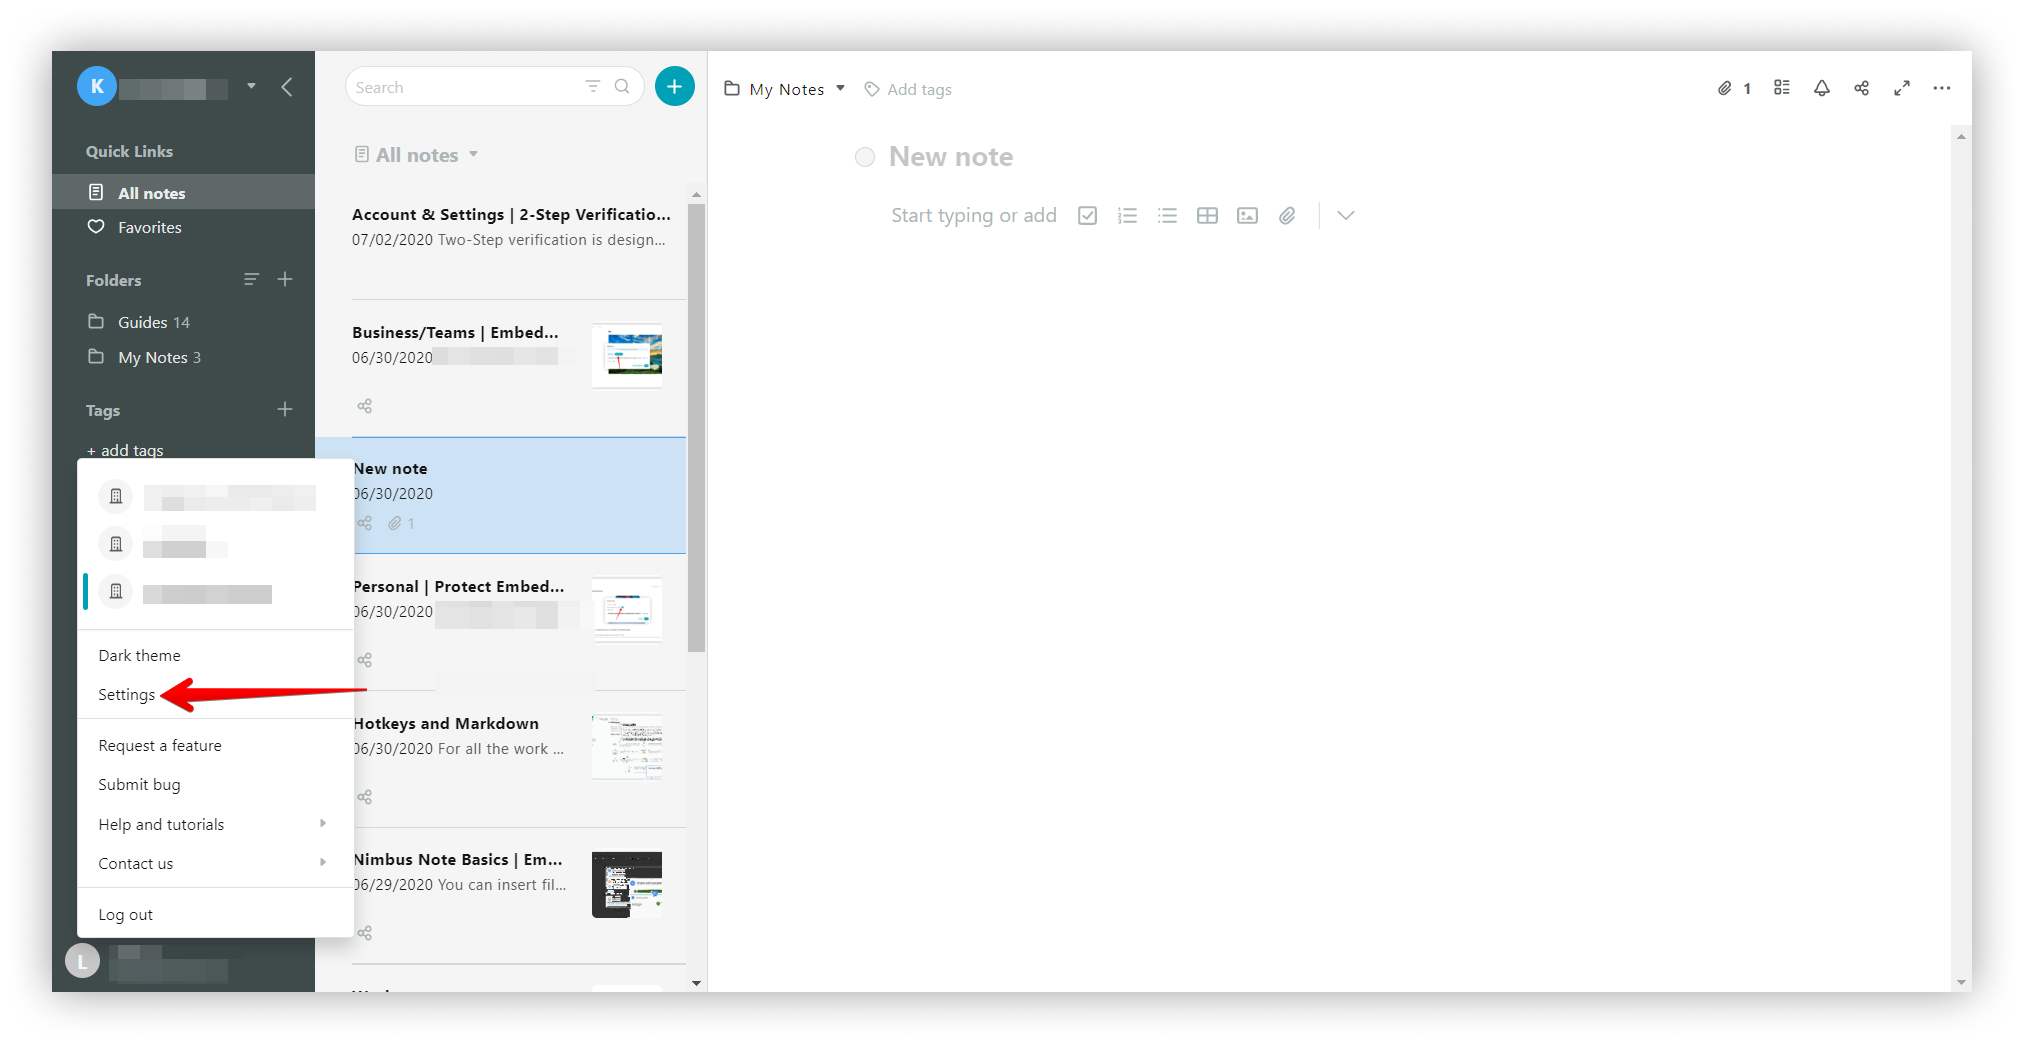Click the search filter icon
Screen dimensions: 2024x1044
pyautogui.click(x=593, y=87)
